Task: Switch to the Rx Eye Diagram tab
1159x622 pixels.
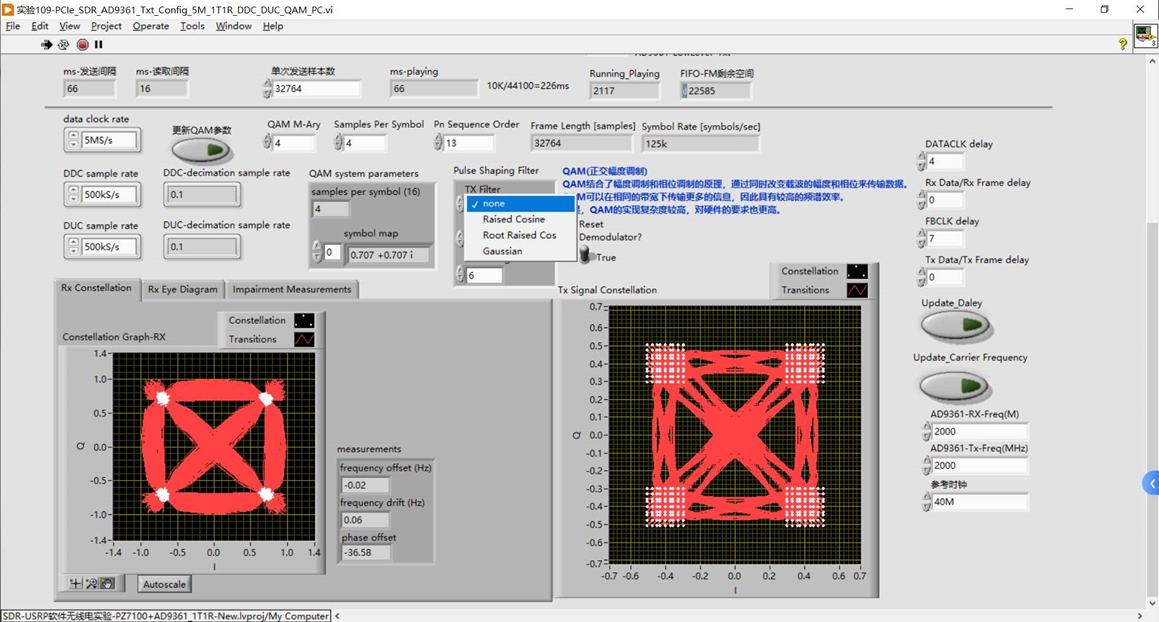Action: click(183, 289)
